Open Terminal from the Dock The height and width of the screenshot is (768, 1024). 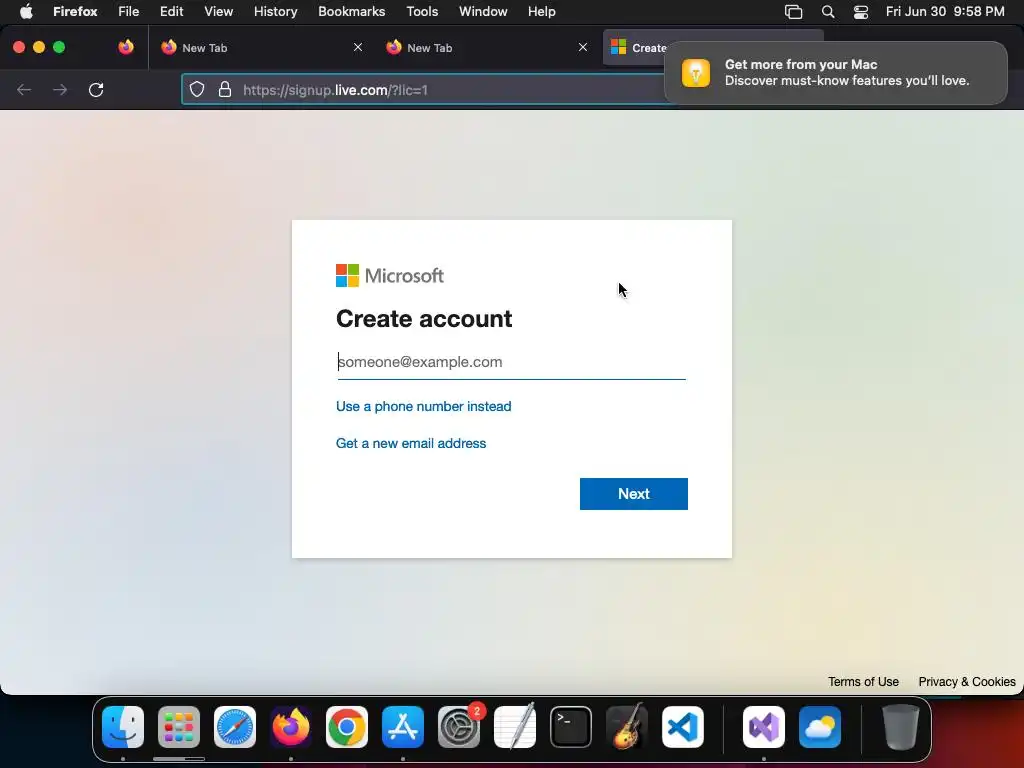(x=571, y=727)
